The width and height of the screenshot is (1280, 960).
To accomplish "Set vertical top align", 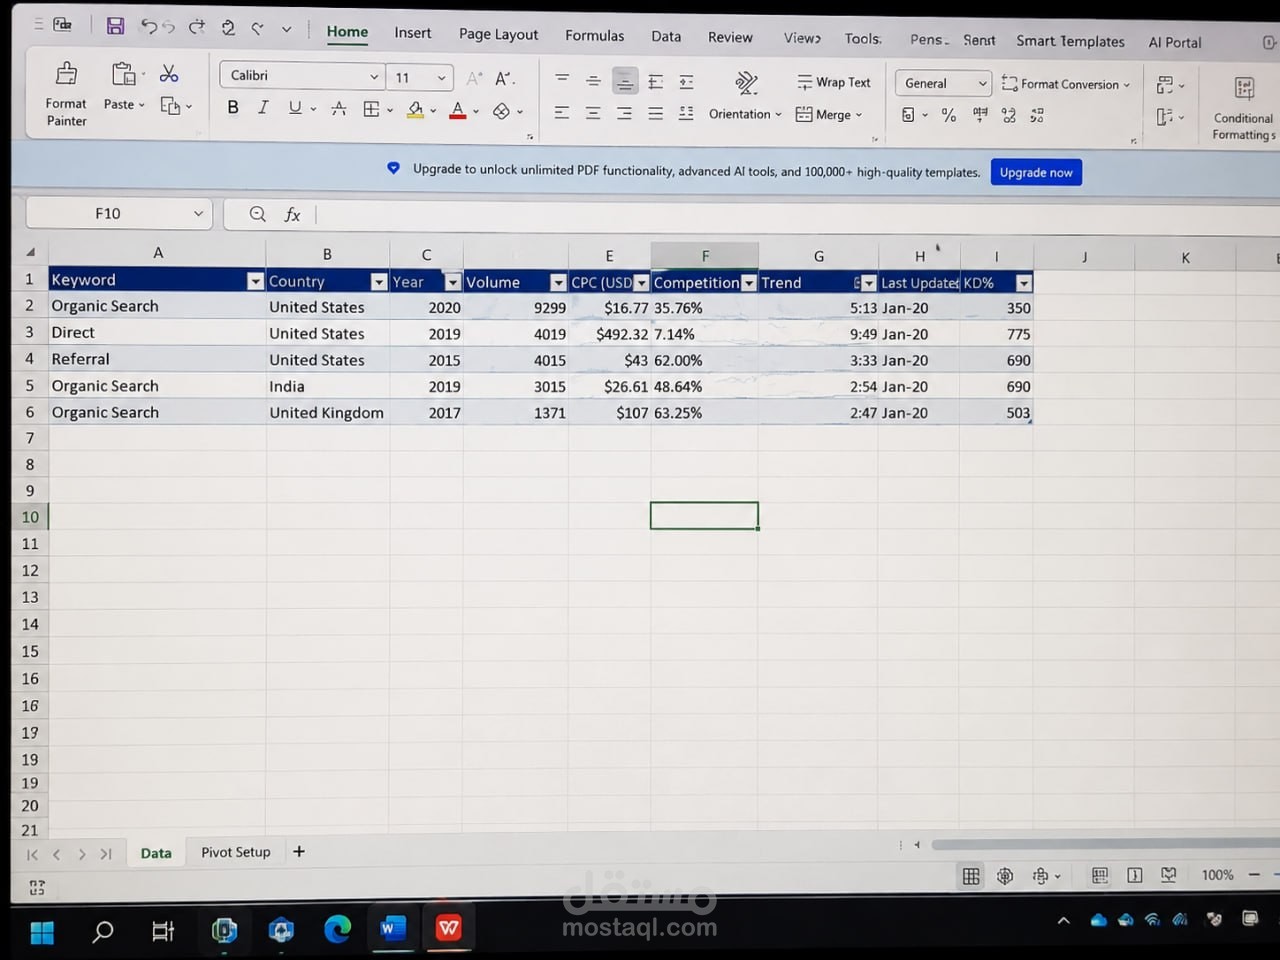I will [562, 79].
